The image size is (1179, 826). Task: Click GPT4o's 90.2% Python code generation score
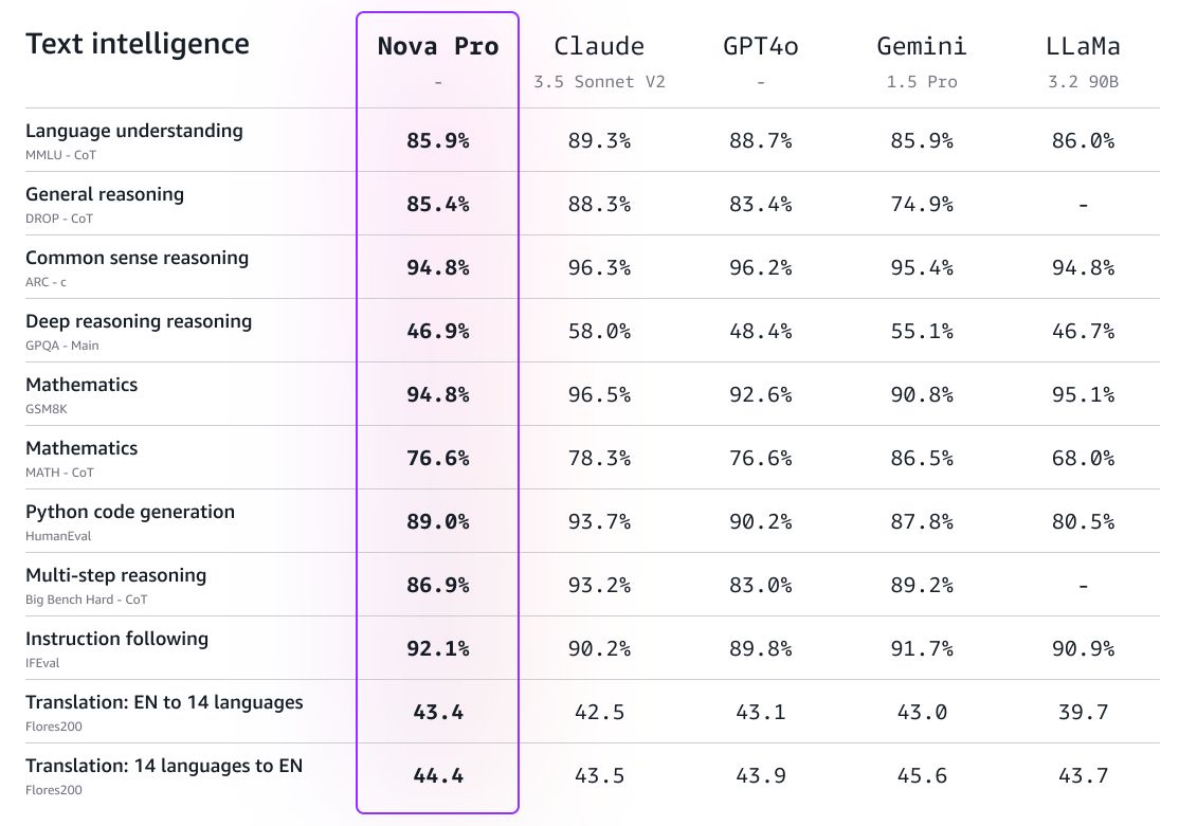tap(760, 521)
